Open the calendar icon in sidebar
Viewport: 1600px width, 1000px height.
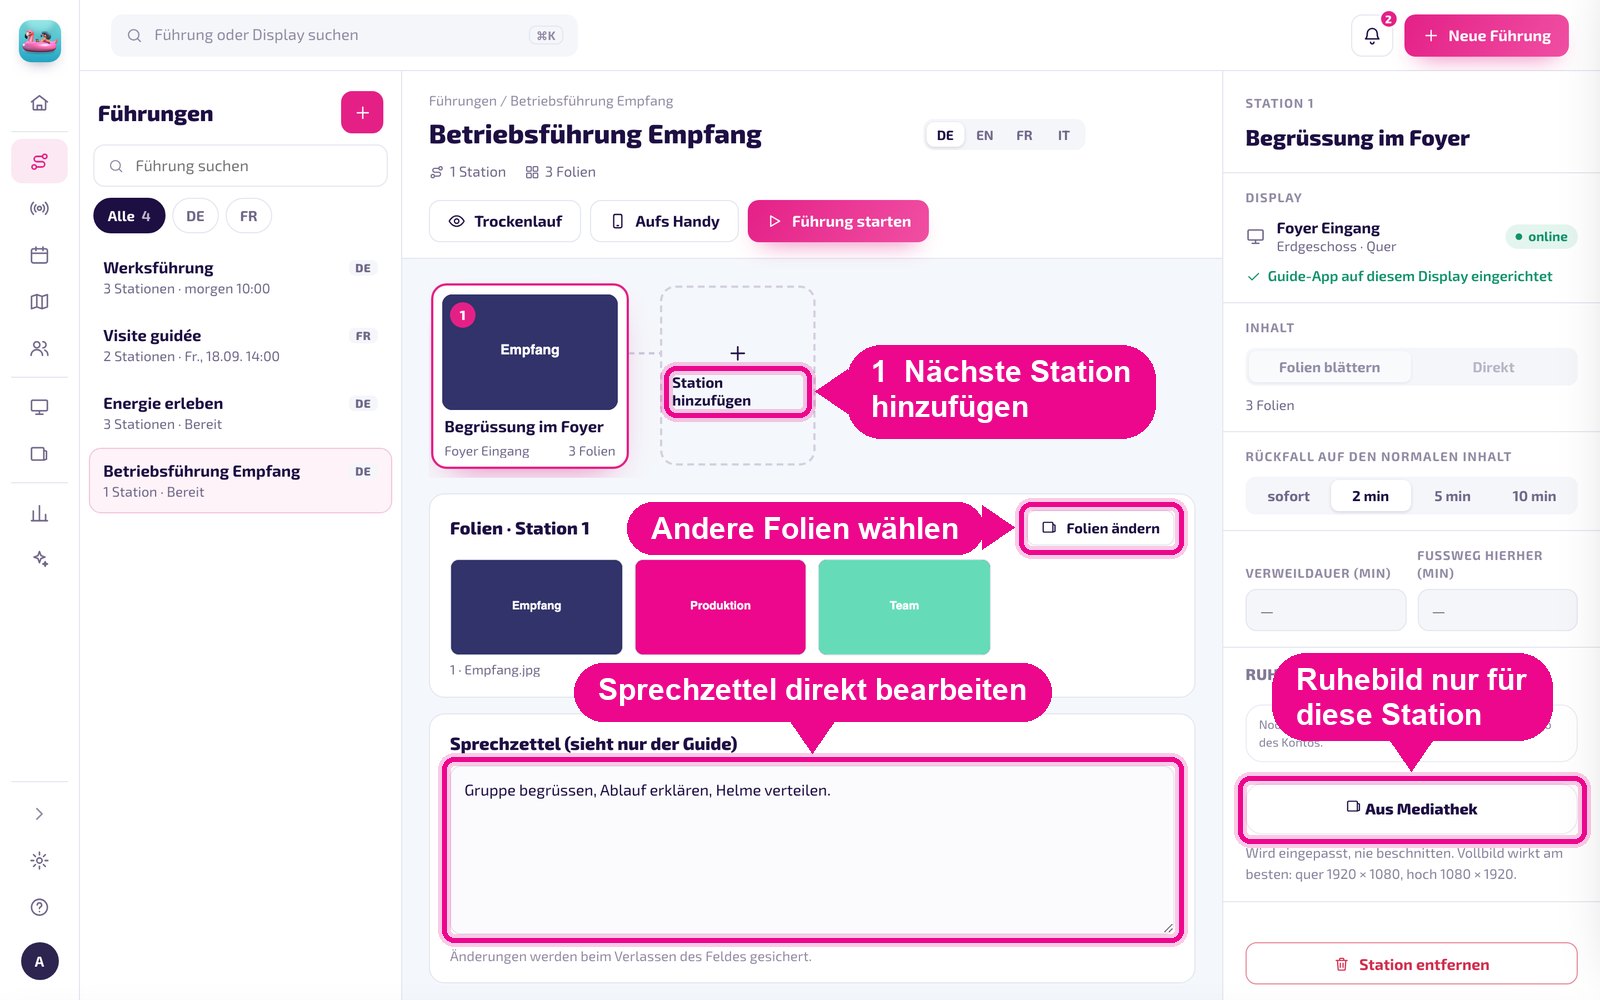pos(39,255)
